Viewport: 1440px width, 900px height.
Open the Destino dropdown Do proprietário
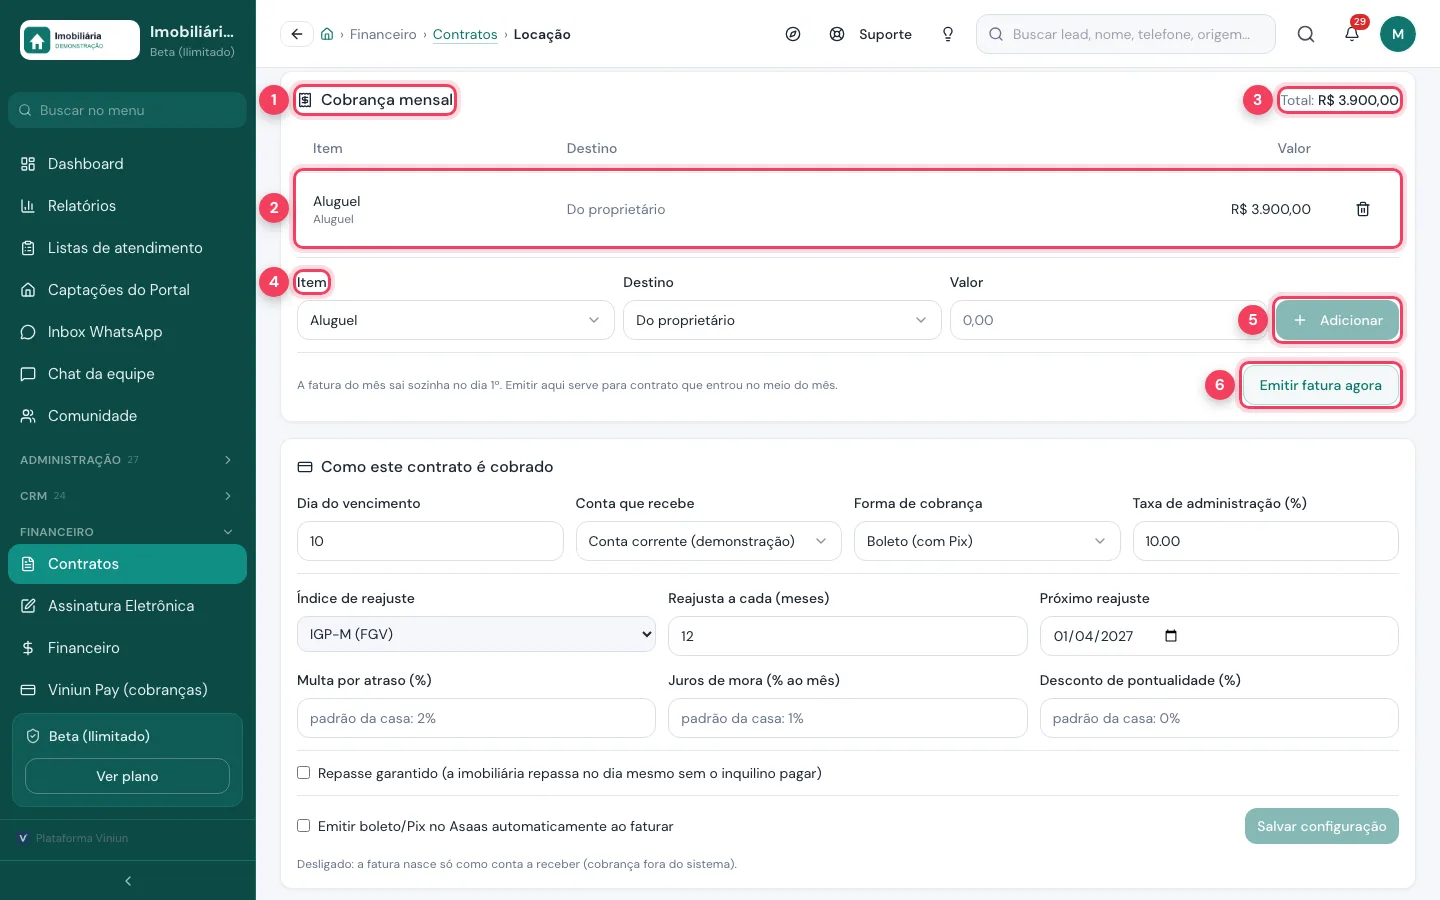(x=782, y=320)
